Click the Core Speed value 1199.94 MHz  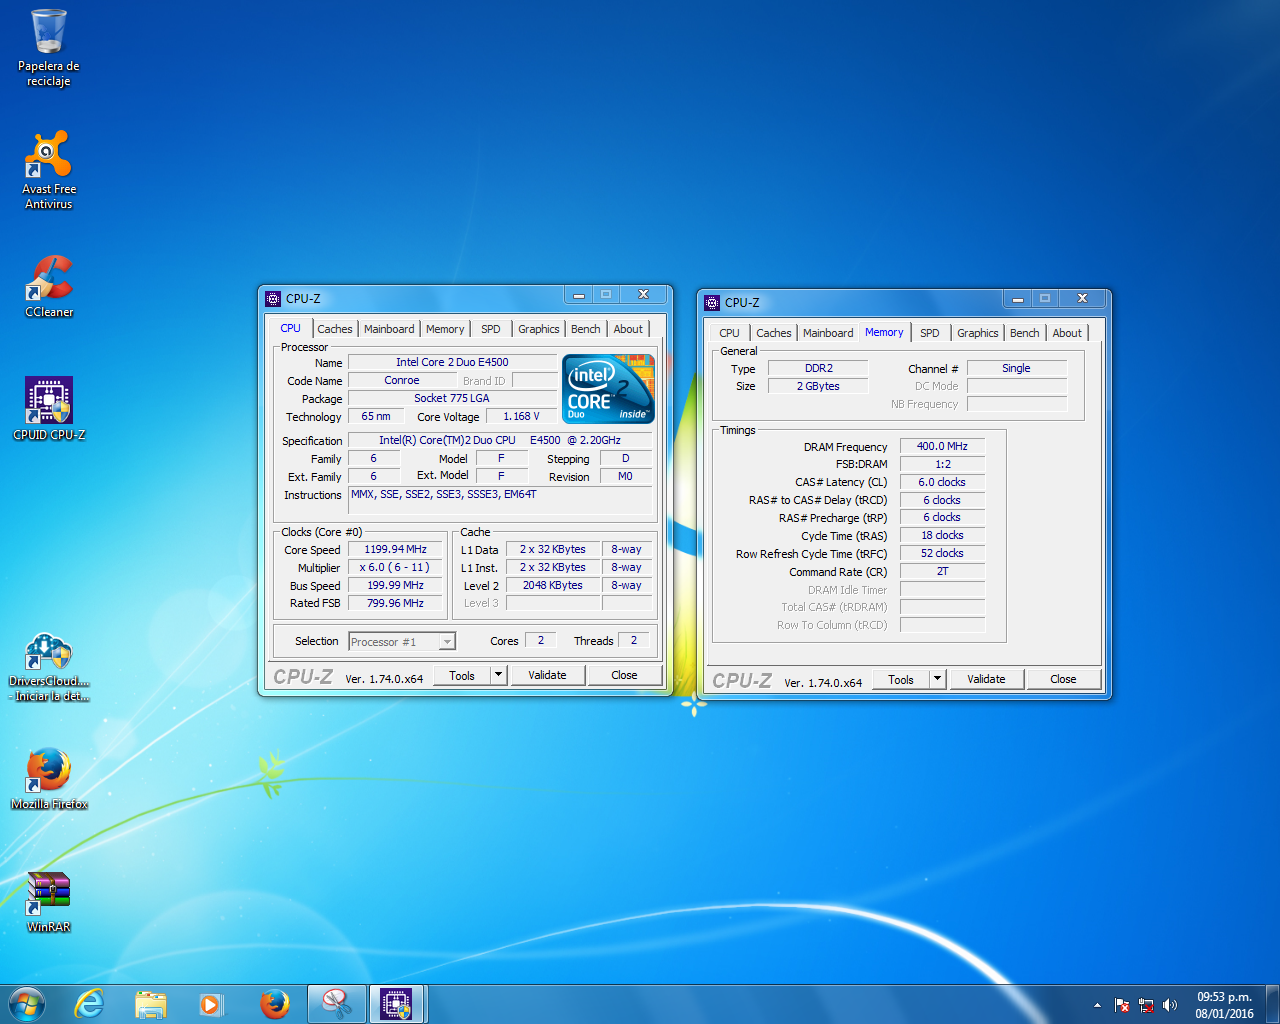click(395, 549)
